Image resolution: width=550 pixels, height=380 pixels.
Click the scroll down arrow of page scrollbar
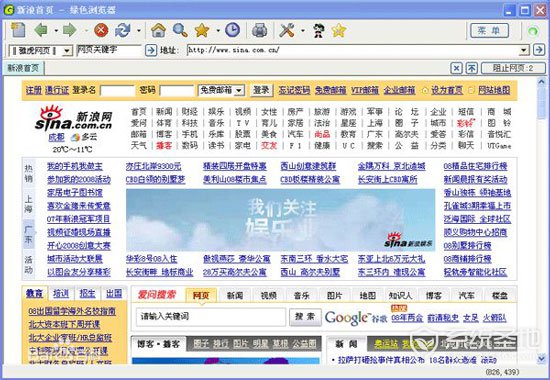coord(541,358)
